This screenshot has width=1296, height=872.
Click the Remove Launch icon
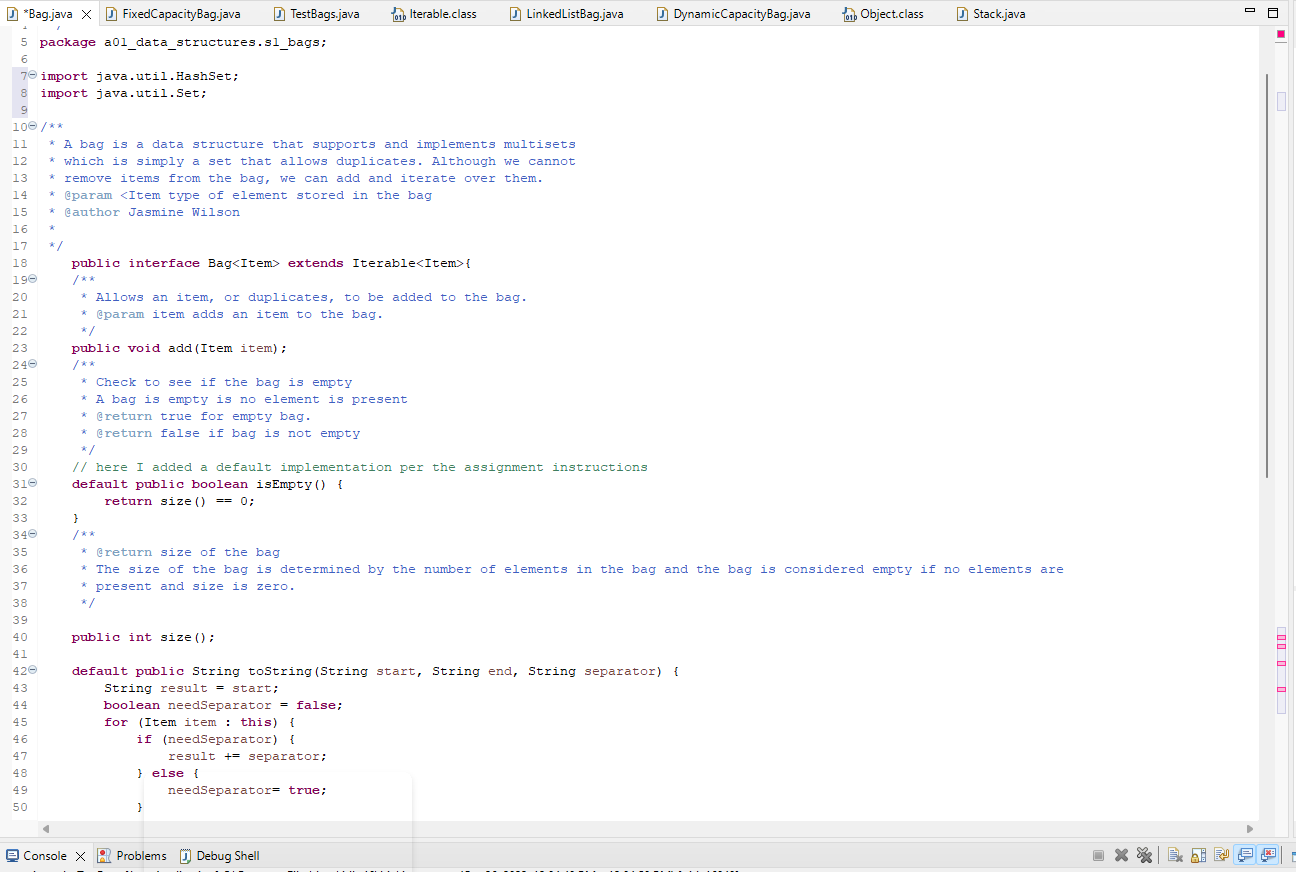click(x=1121, y=855)
